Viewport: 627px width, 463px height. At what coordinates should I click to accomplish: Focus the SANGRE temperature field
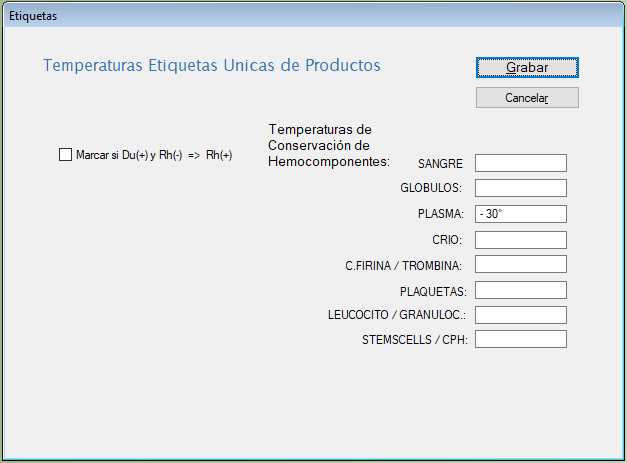point(520,163)
